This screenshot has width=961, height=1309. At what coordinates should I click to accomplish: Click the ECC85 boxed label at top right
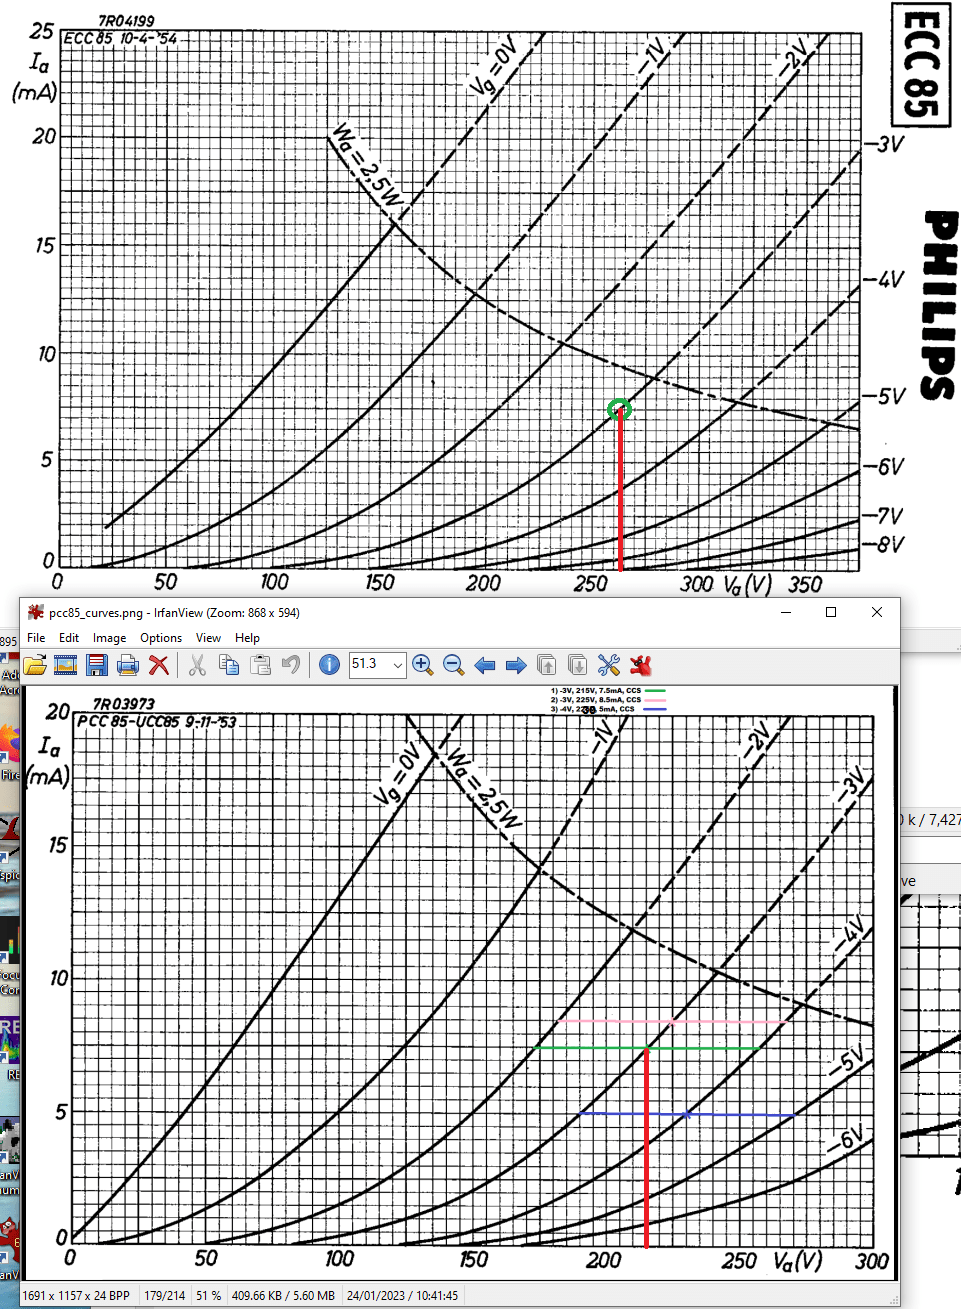click(921, 64)
